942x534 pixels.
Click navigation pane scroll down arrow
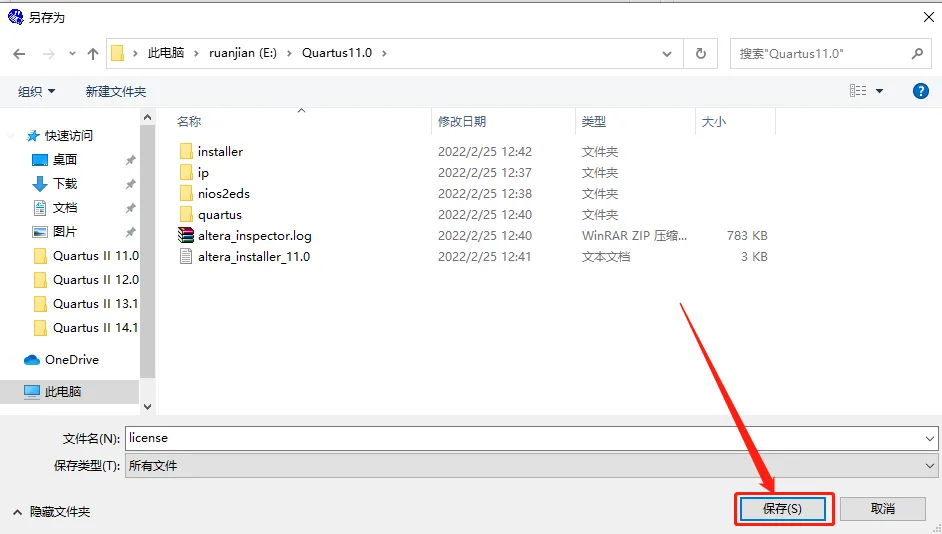148,407
